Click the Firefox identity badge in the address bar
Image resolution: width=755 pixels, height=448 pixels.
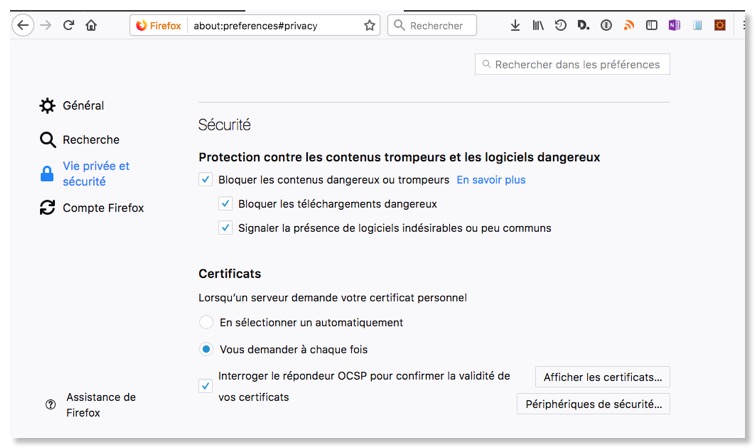click(158, 26)
